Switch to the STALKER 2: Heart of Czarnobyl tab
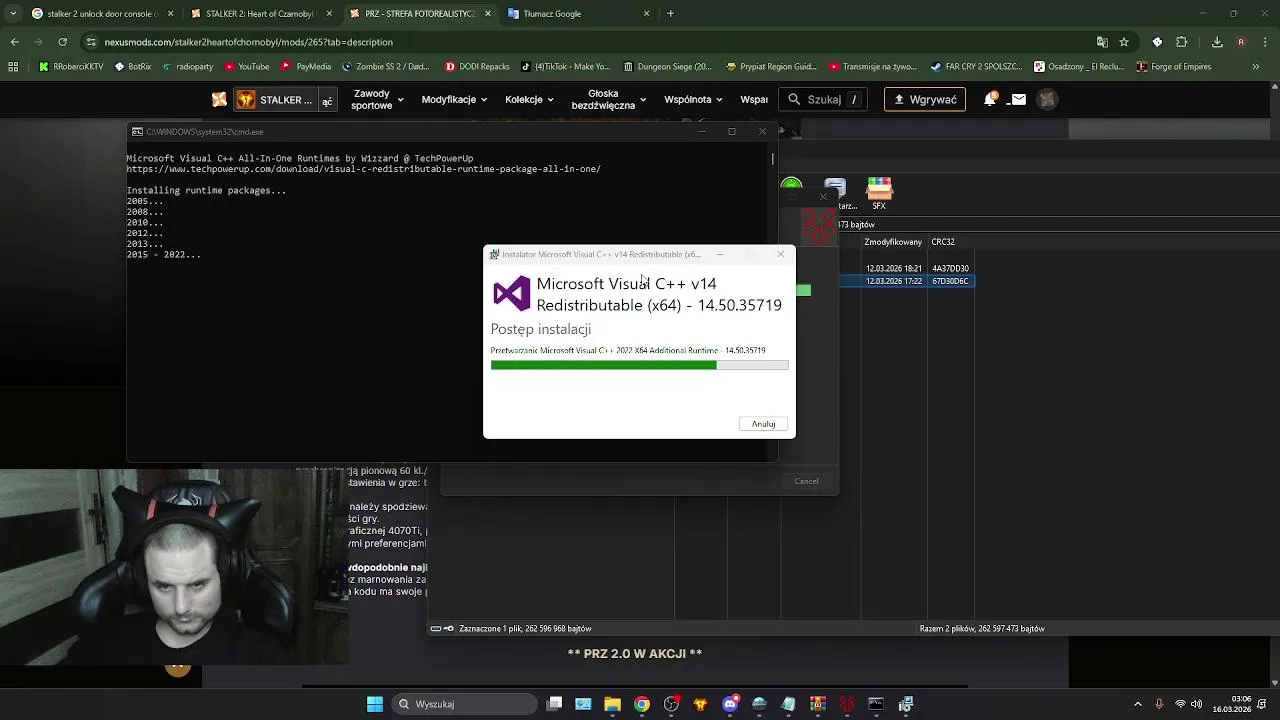The height and width of the screenshot is (720, 1280). pos(259,14)
